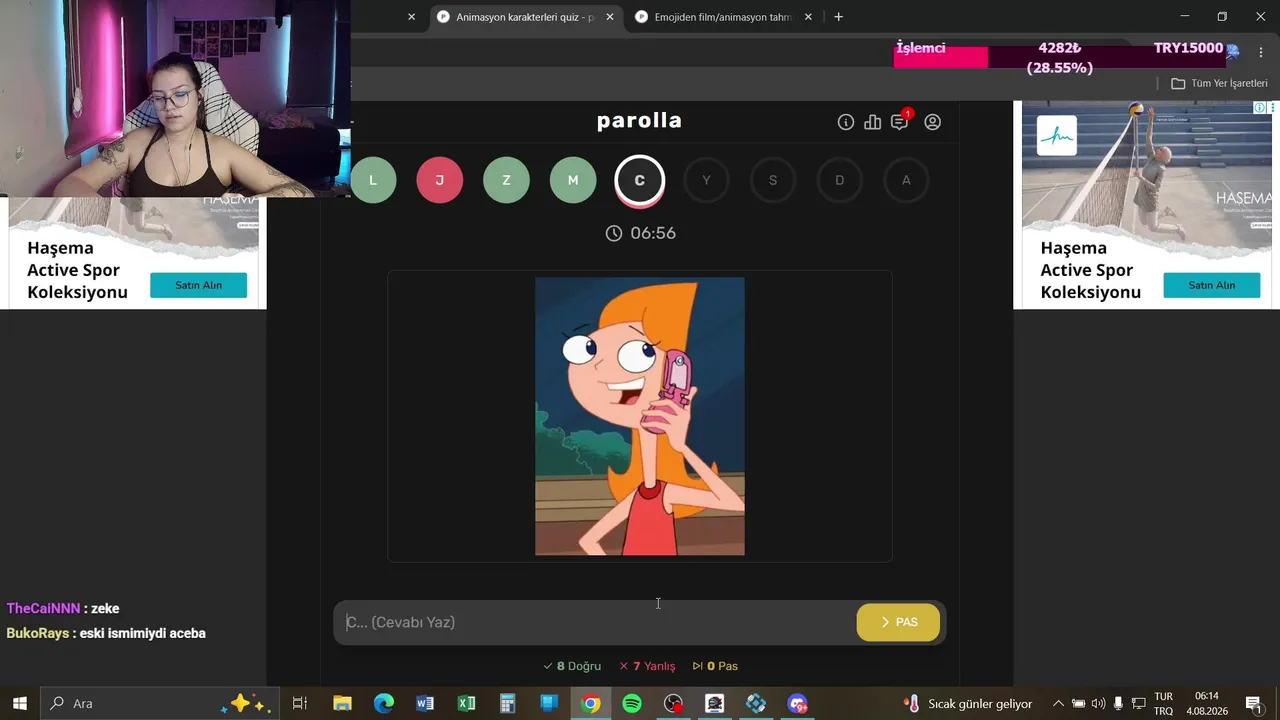The height and width of the screenshot is (720, 1280).
Task: Open the Windows notification center
Action: [1253, 703]
